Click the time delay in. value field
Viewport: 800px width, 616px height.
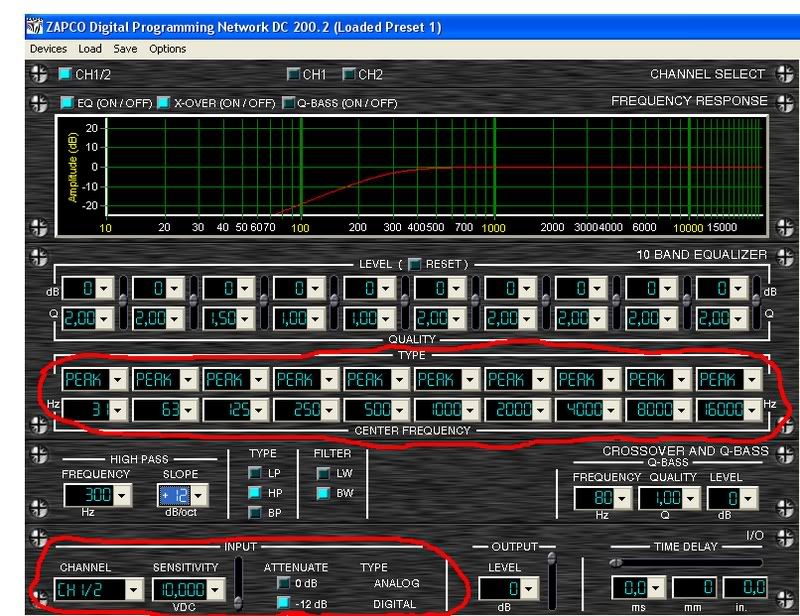pos(745,587)
